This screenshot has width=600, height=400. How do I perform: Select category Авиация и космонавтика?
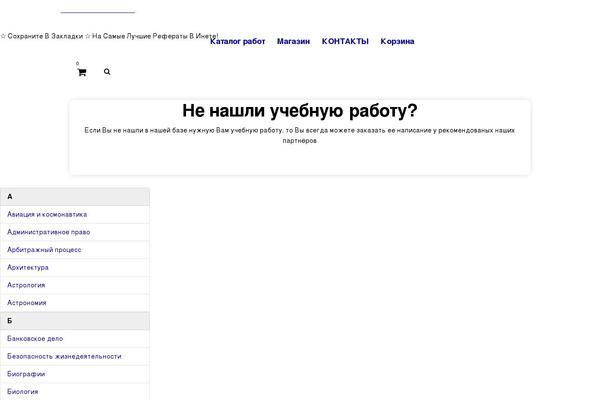(47, 214)
